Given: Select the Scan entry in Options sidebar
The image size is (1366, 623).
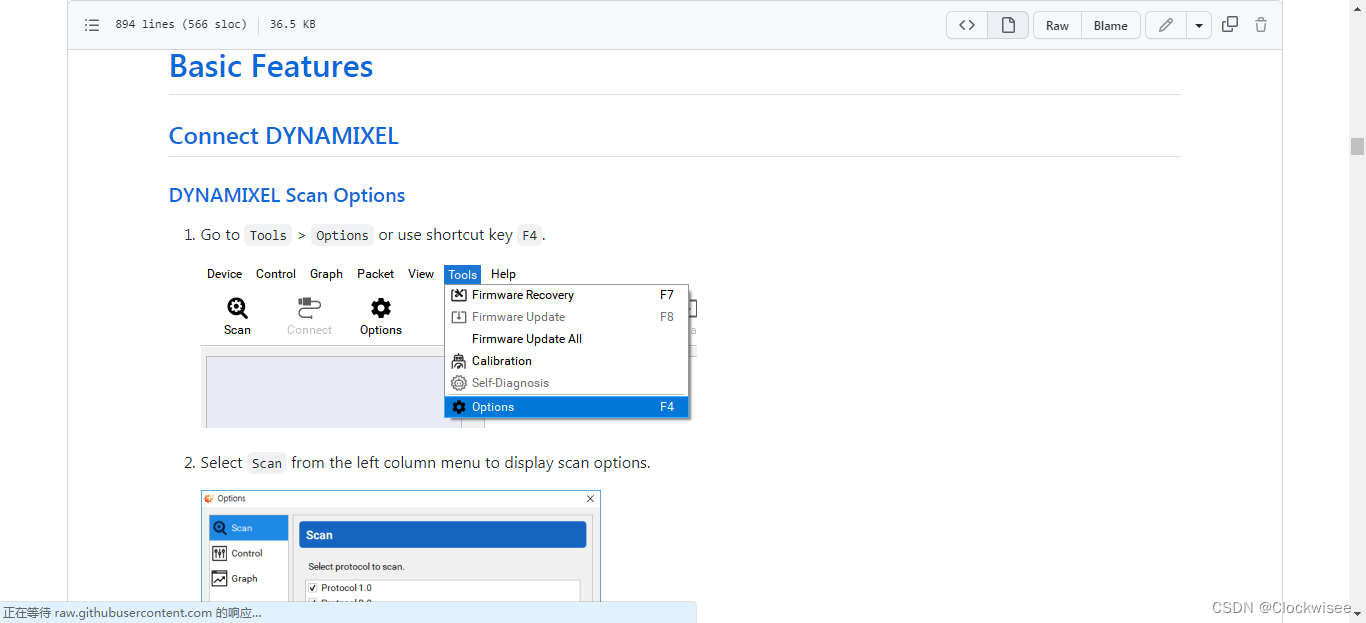Looking at the screenshot, I should click(x=240, y=527).
